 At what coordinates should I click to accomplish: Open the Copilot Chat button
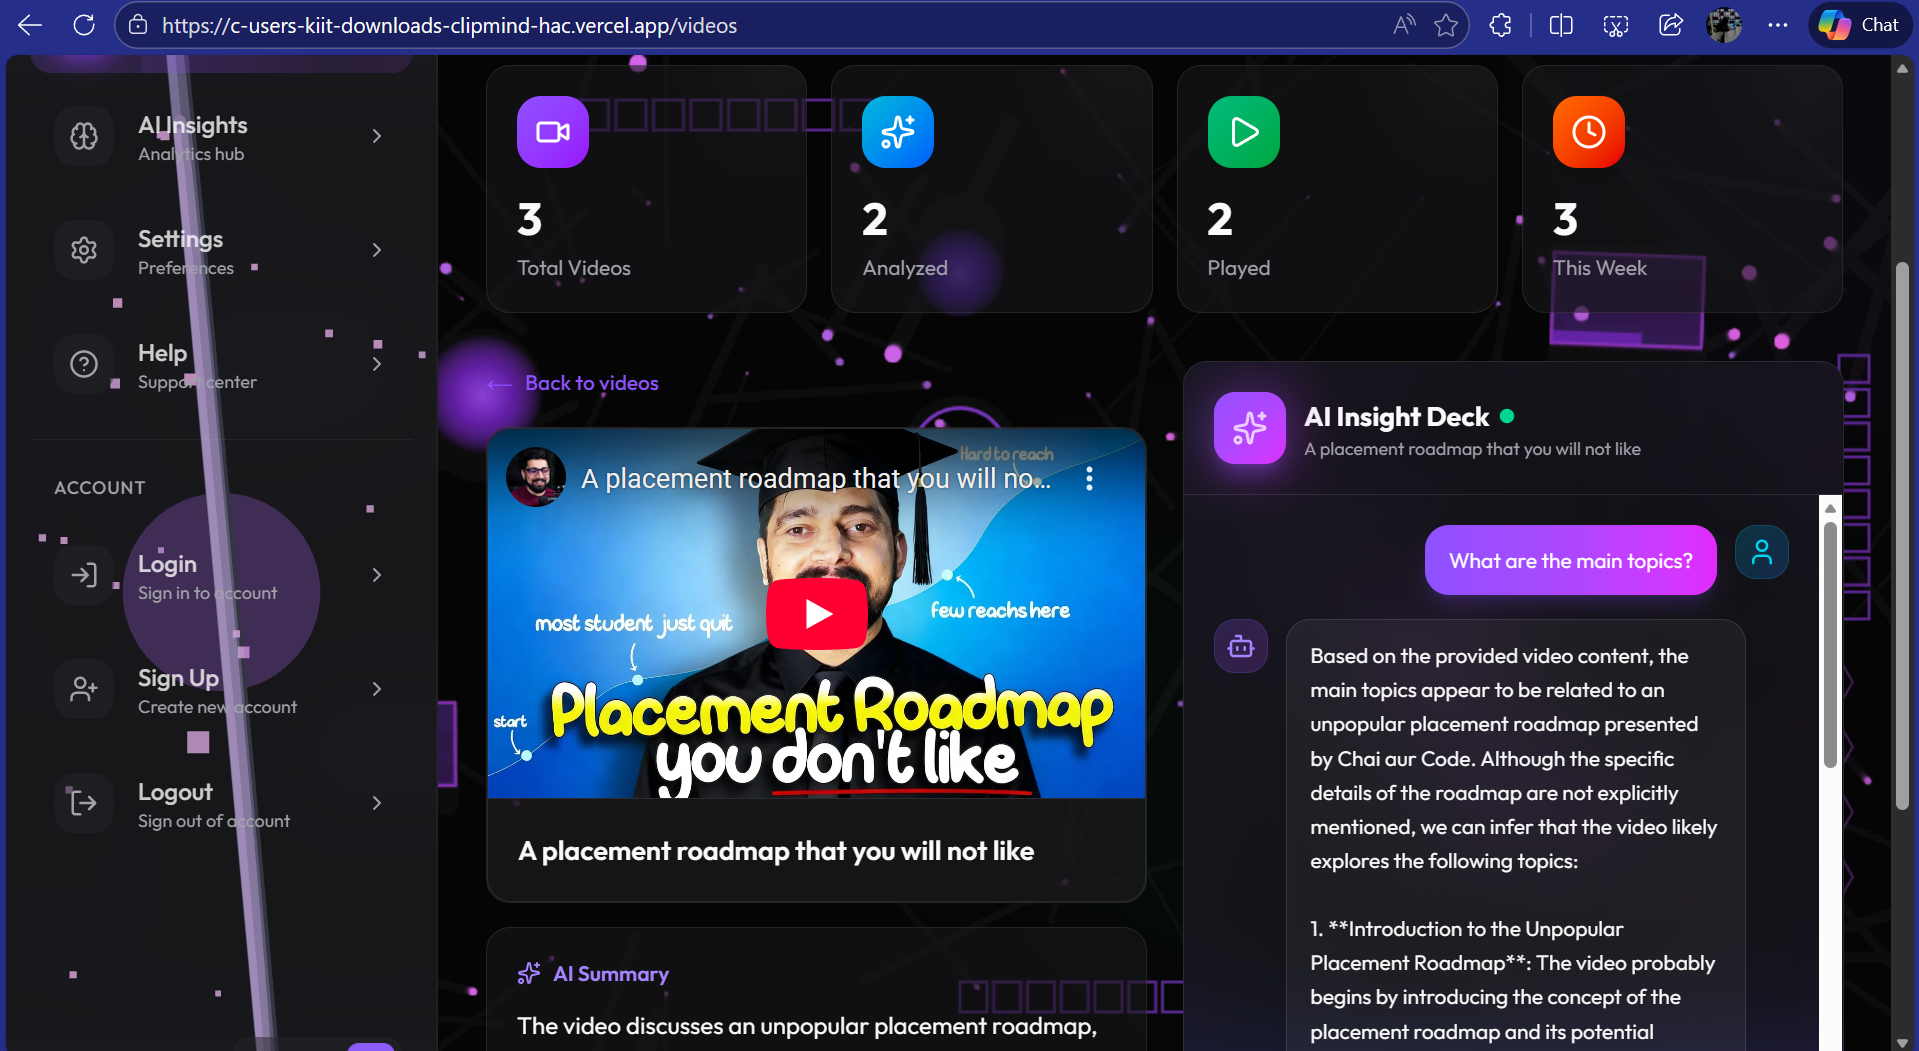[1860, 25]
